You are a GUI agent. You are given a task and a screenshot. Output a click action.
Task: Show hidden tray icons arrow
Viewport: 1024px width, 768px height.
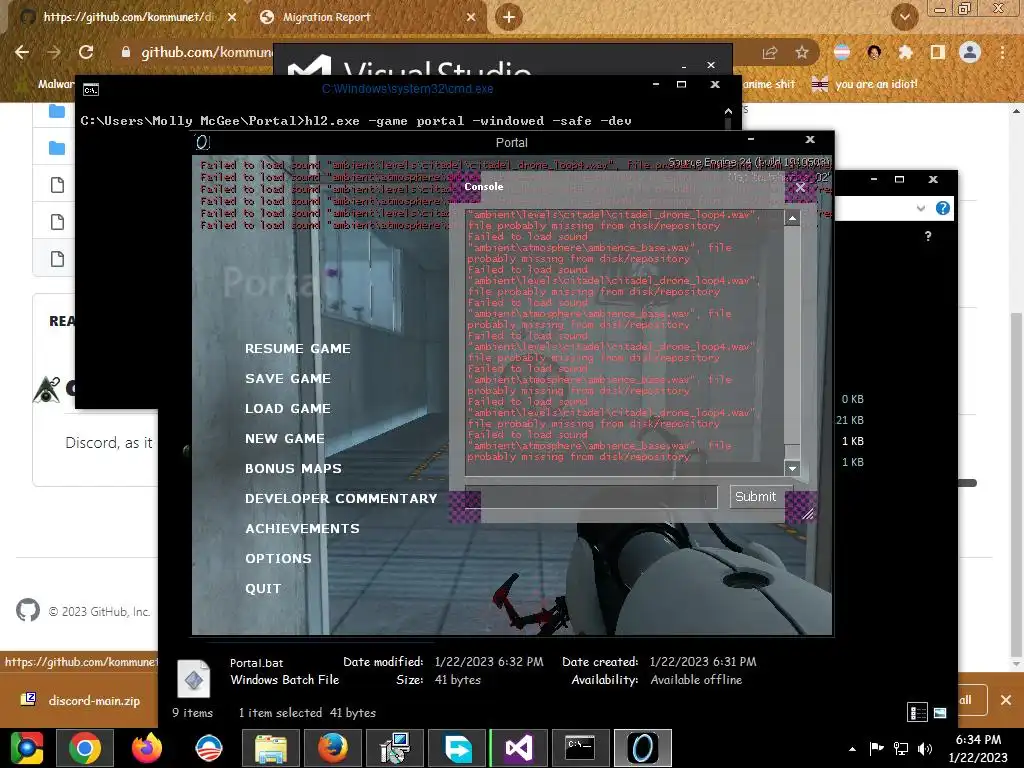point(852,749)
